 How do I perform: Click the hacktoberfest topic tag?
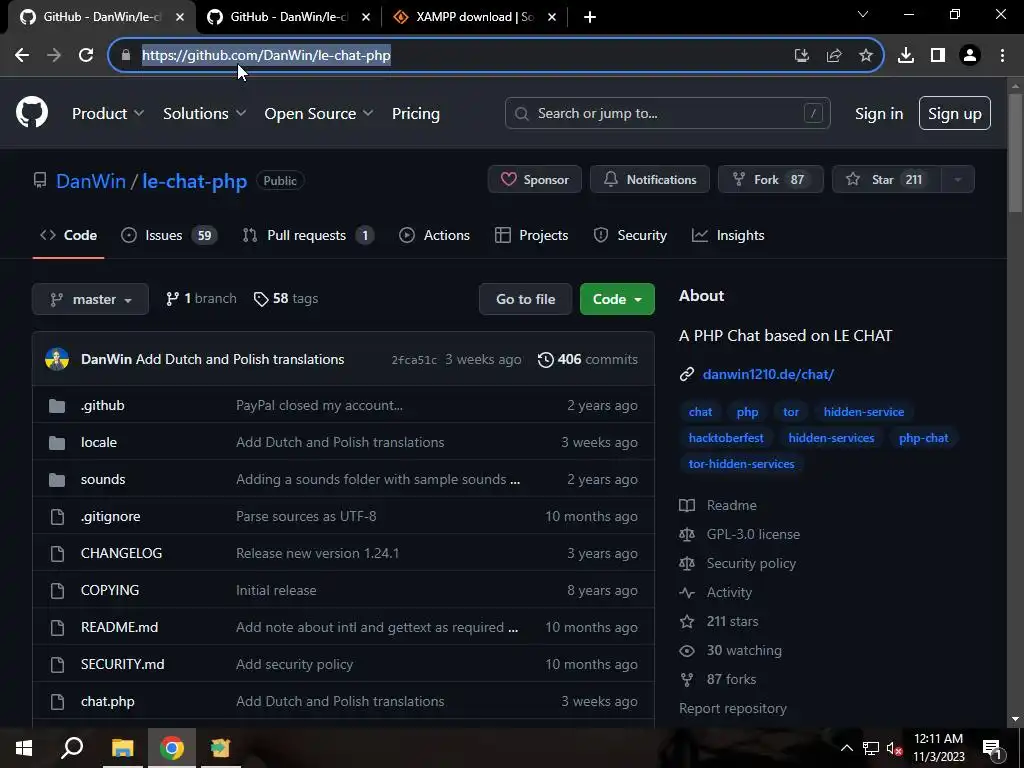[726, 438]
